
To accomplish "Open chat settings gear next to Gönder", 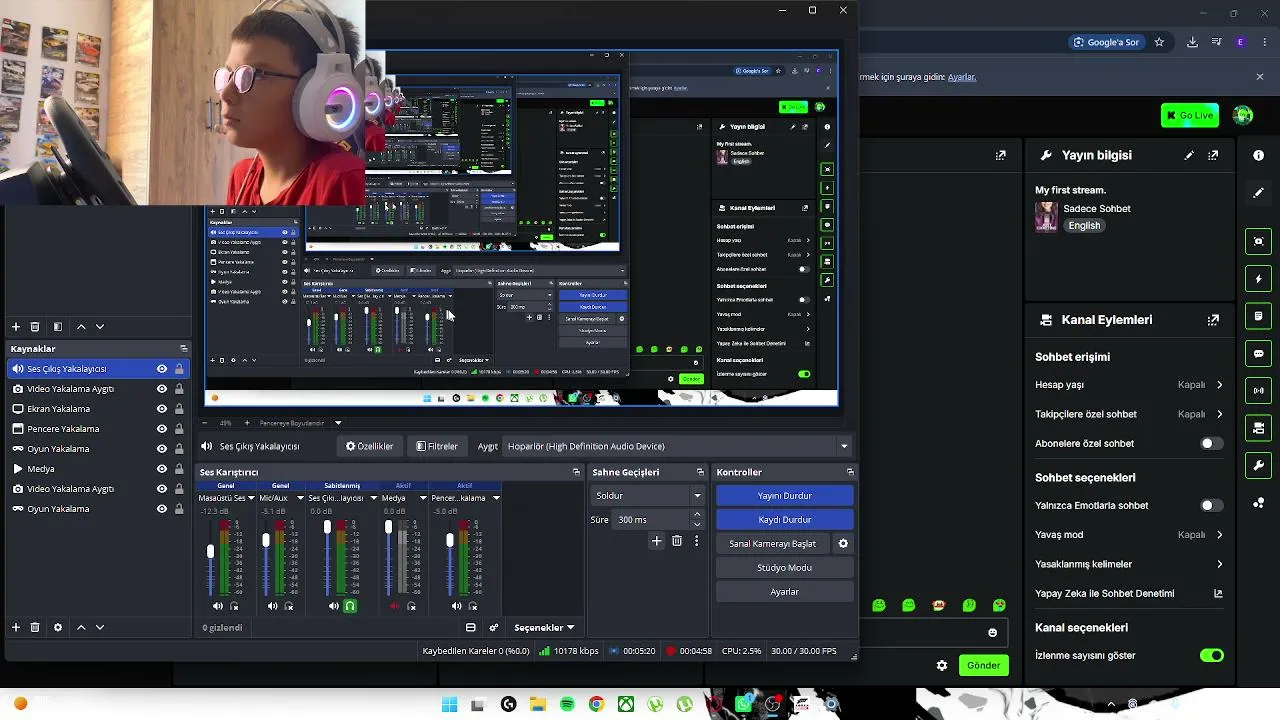I will pos(941,665).
